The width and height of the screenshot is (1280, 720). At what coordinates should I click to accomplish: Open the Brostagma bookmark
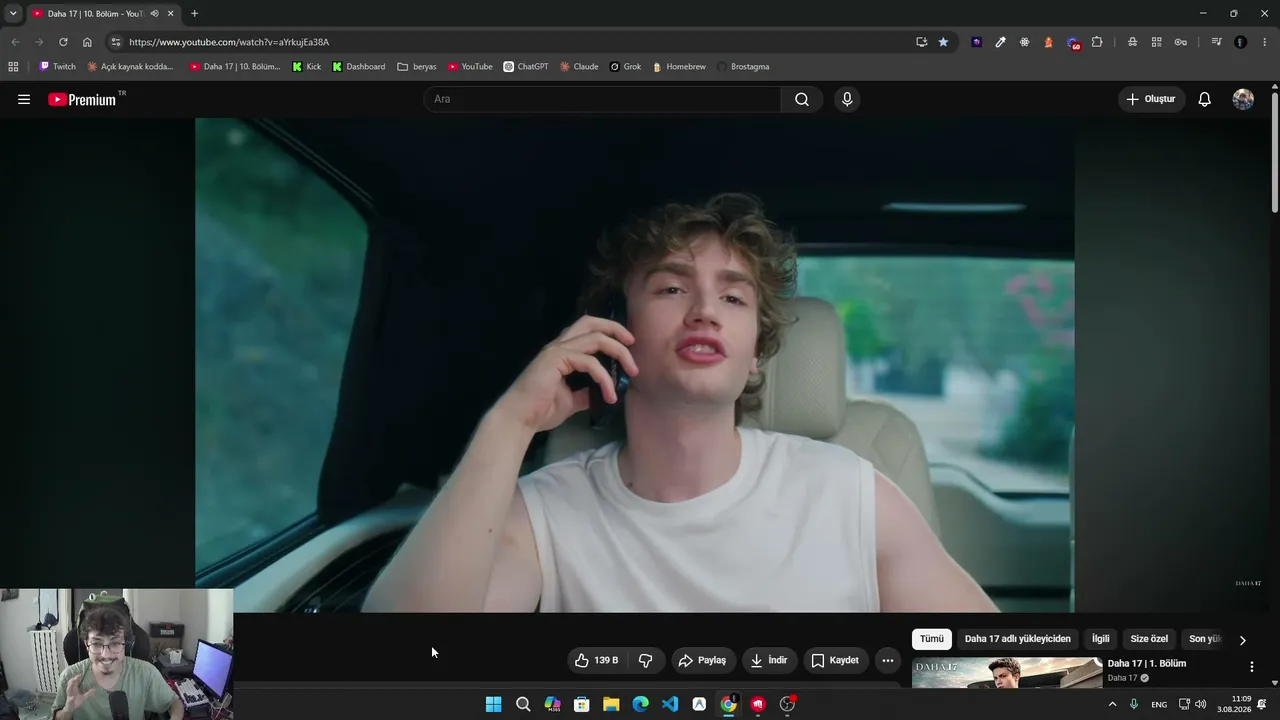tap(743, 67)
